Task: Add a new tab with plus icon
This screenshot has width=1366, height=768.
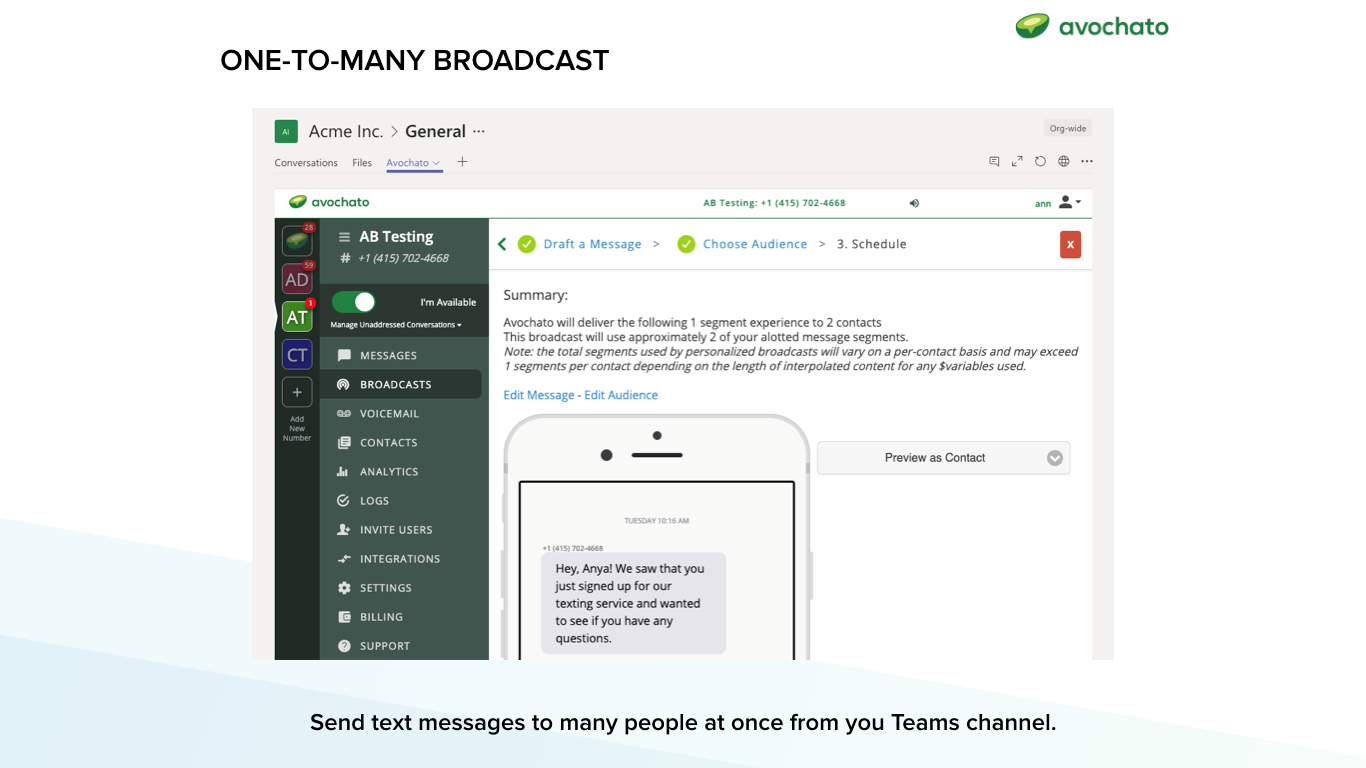Action: (462, 162)
